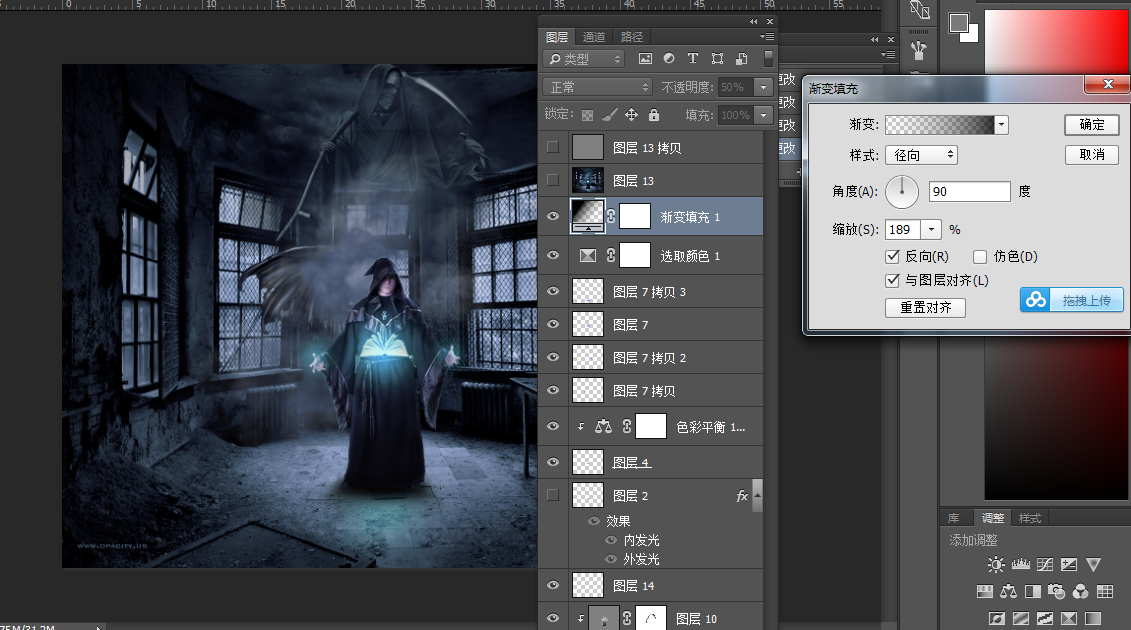Add a Posterize adjustment

pos(1021,618)
